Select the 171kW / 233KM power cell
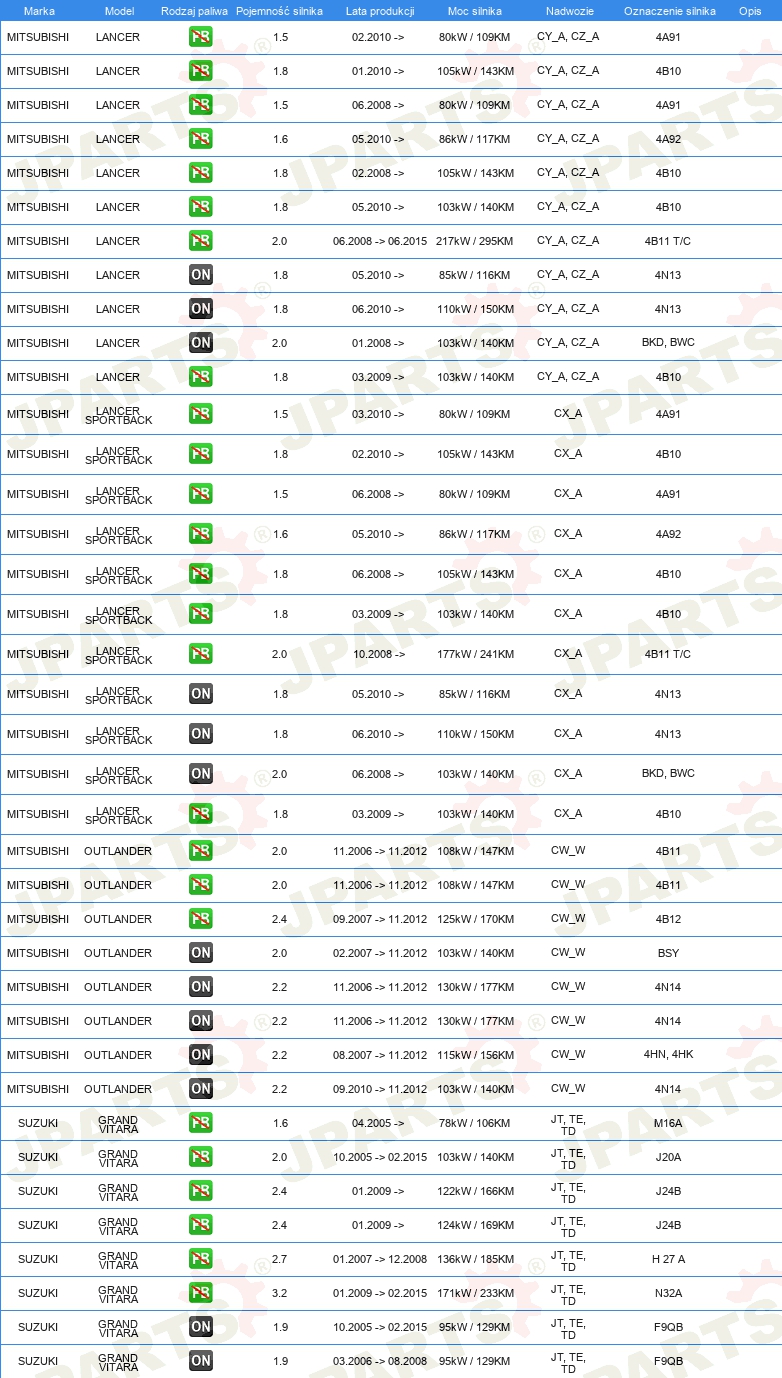The width and height of the screenshot is (782, 1378). click(475, 1293)
